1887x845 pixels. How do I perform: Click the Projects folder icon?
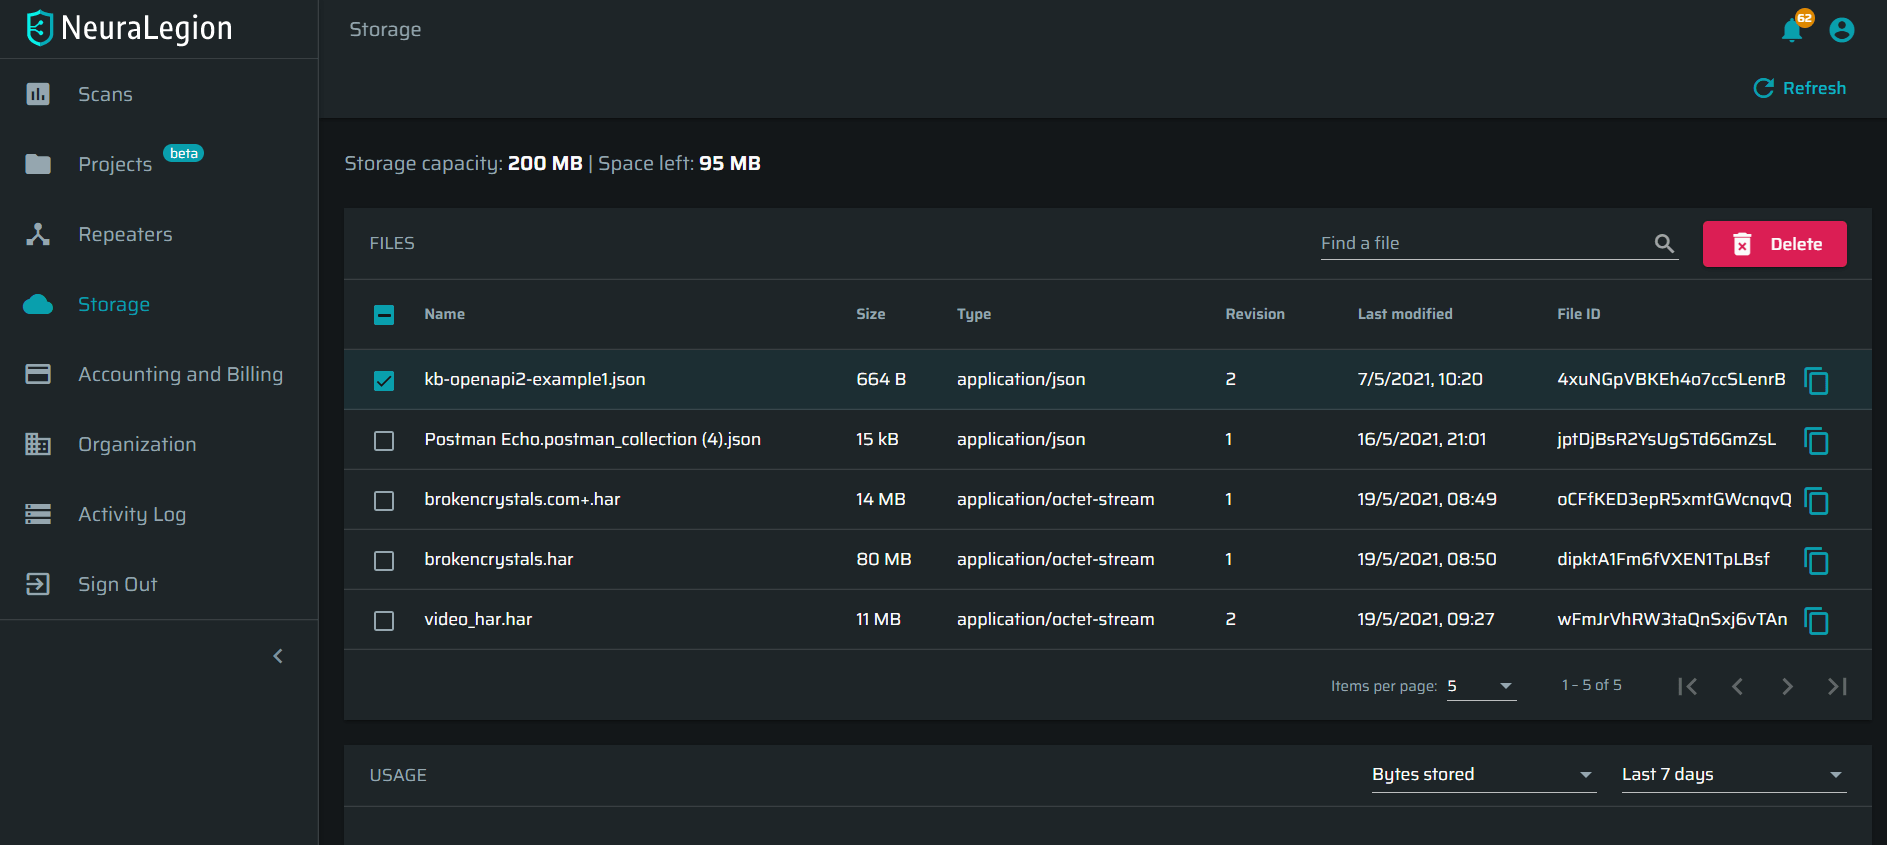click(x=38, y=164)
